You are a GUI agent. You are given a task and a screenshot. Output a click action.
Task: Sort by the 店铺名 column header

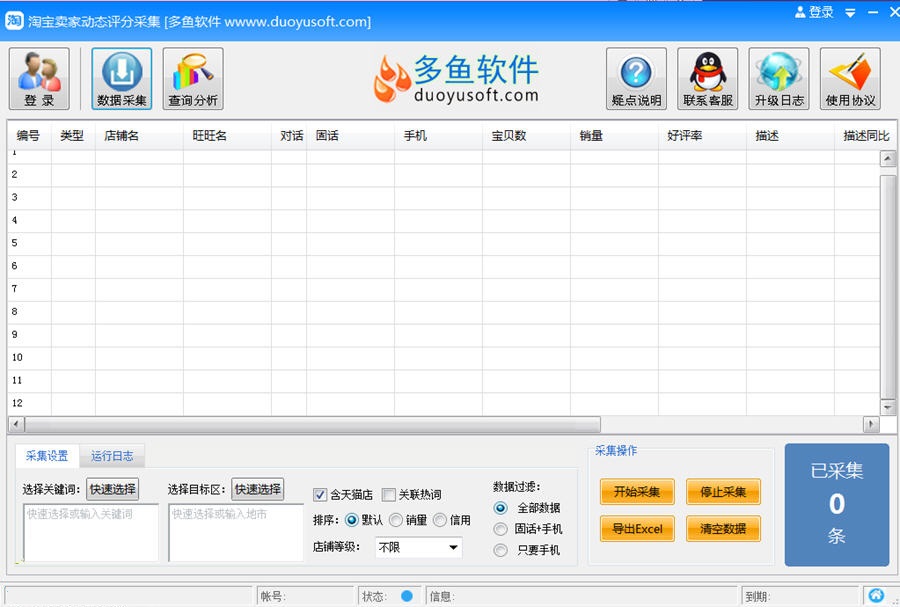point(139,136)
